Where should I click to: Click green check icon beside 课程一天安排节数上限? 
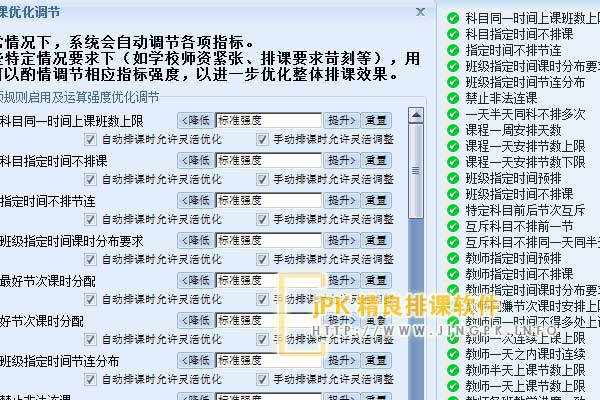[x=453, y=146]
